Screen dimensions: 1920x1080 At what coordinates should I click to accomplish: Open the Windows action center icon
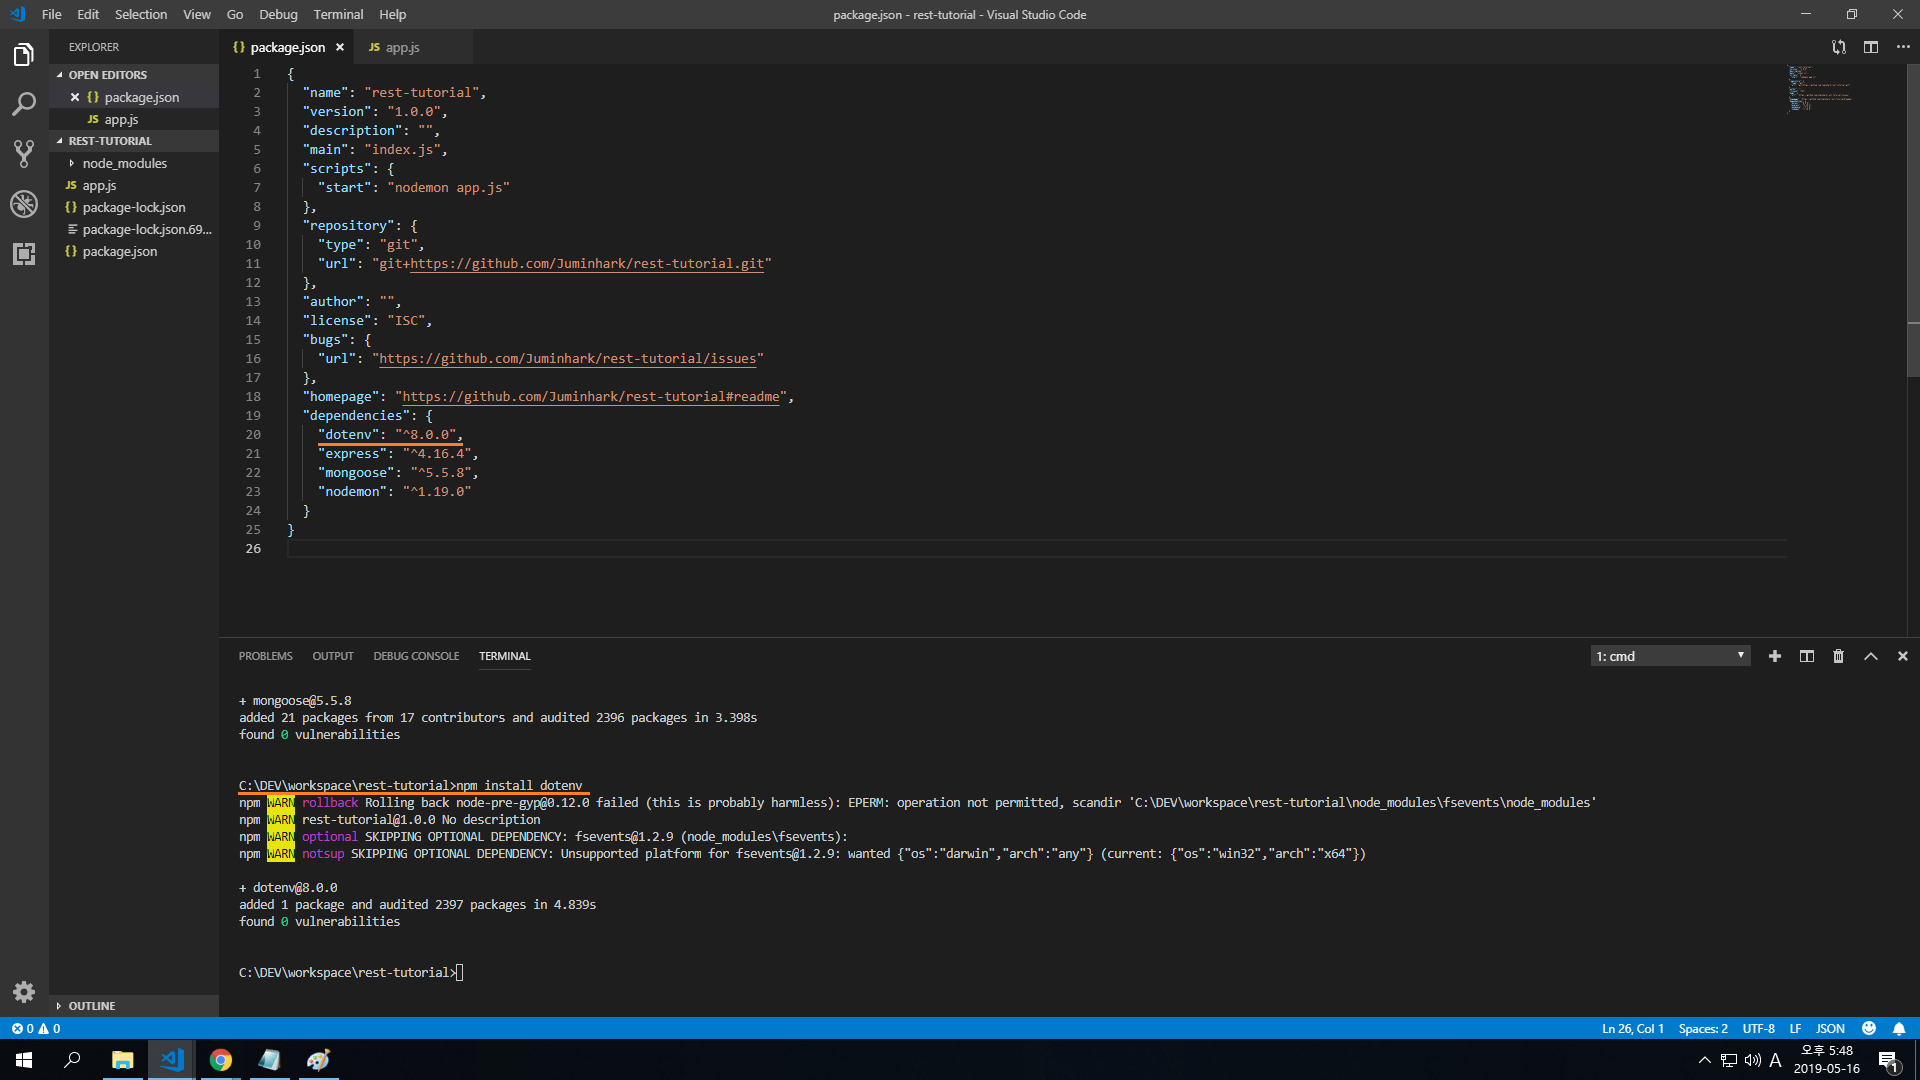(x=1888, y=1060)
